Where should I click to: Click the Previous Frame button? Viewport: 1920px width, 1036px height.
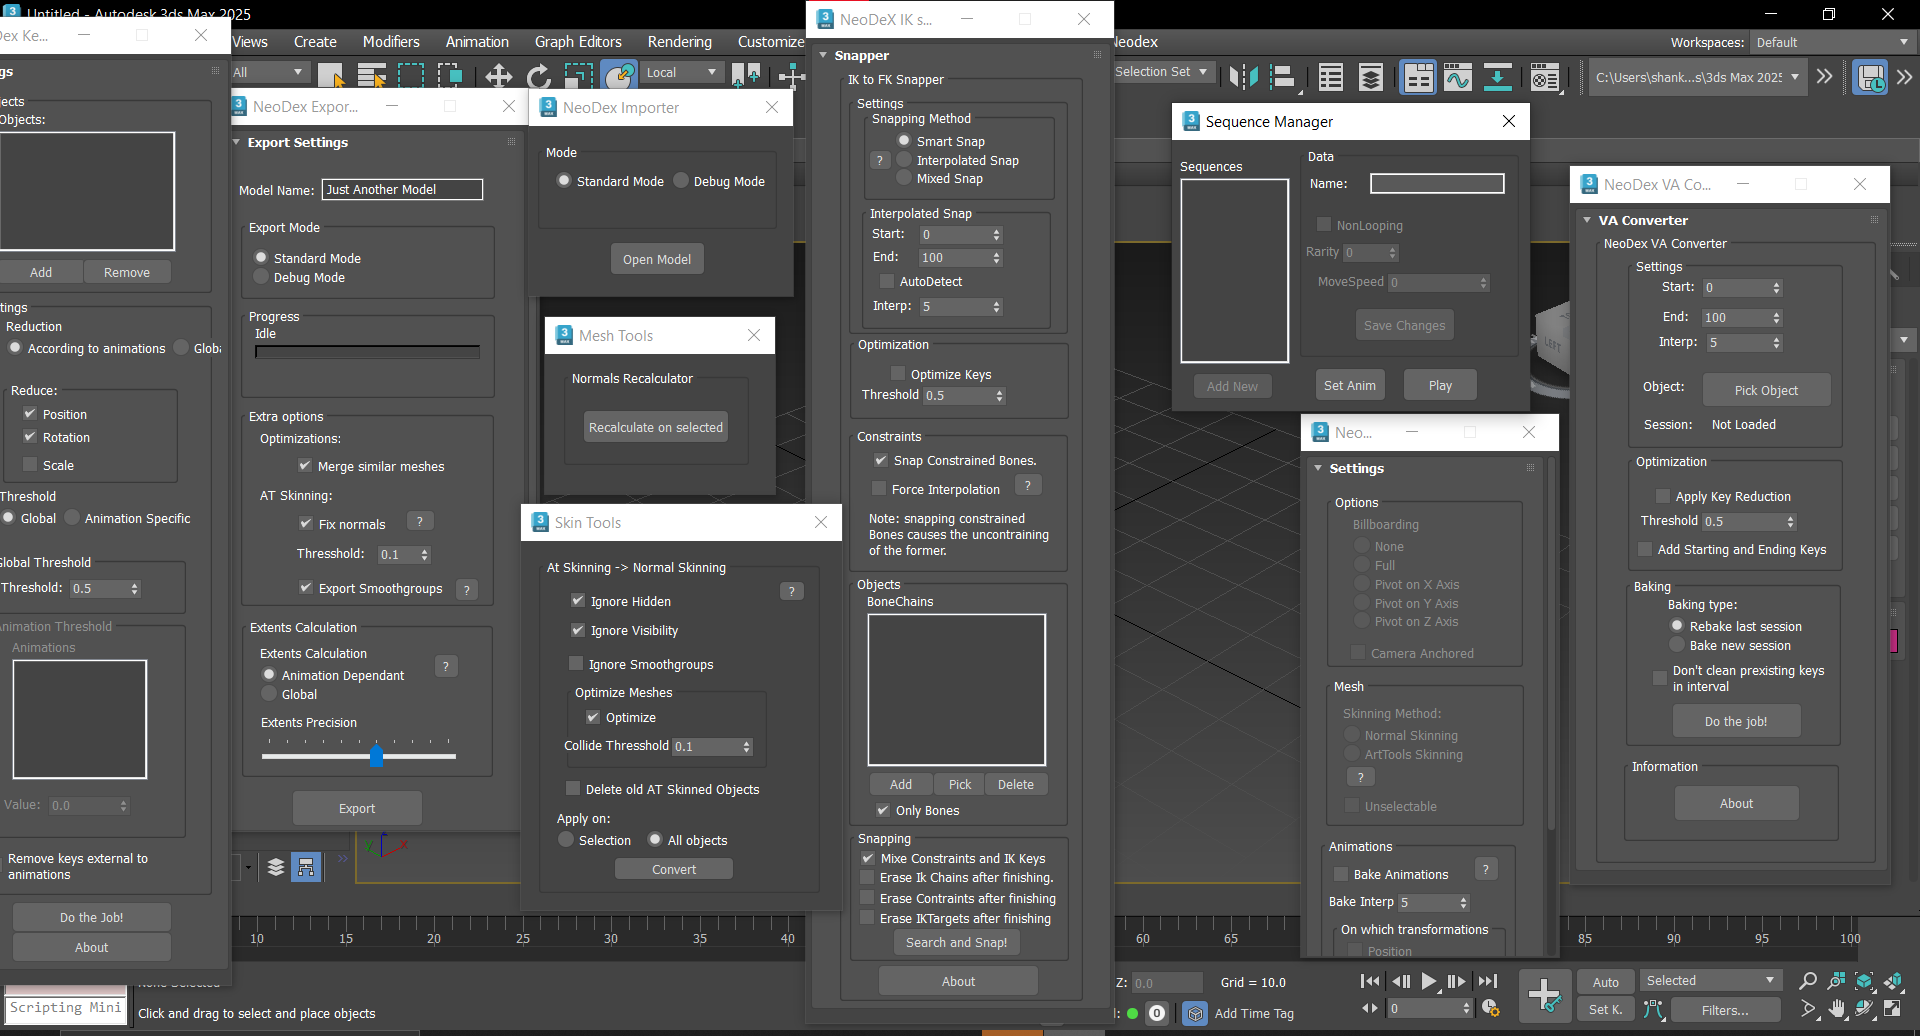[1401, 981]
